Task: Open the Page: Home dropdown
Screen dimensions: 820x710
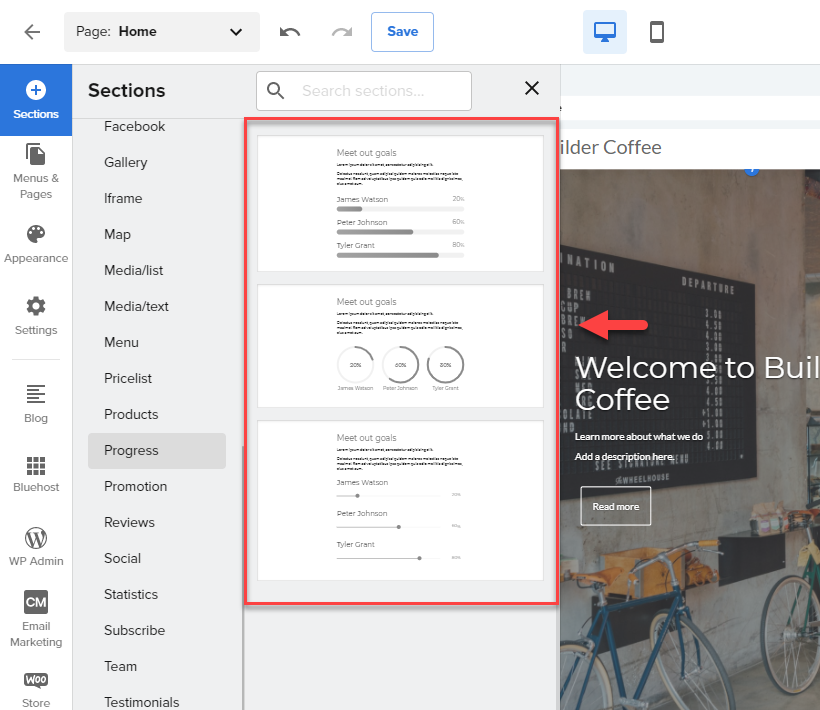Action: 162,32
